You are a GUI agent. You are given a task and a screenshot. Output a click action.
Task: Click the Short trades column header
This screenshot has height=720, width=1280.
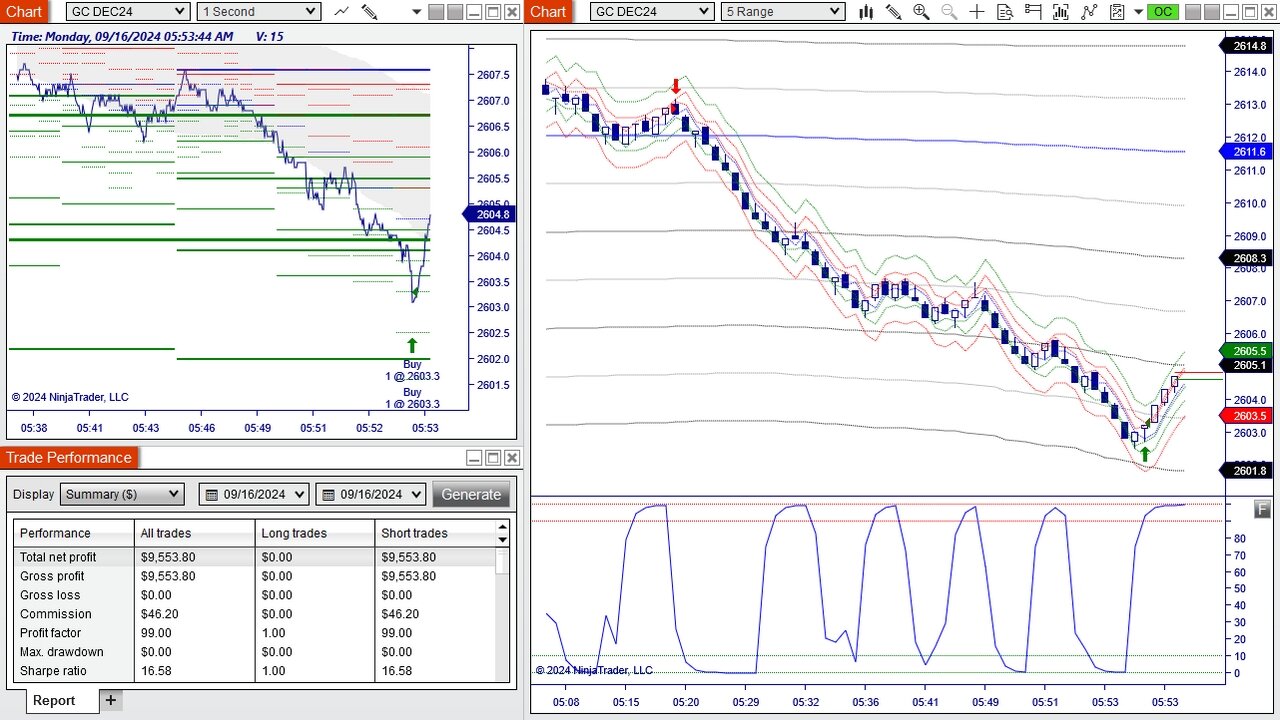click(435, 533)
